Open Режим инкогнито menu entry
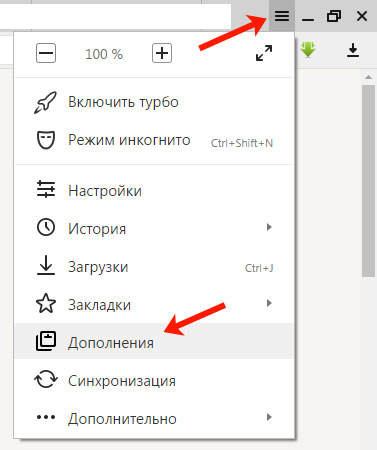 coord(154,140)
